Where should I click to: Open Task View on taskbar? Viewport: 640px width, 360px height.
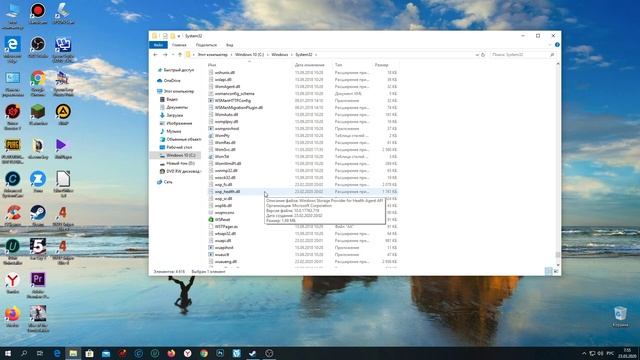pos(40,353)
